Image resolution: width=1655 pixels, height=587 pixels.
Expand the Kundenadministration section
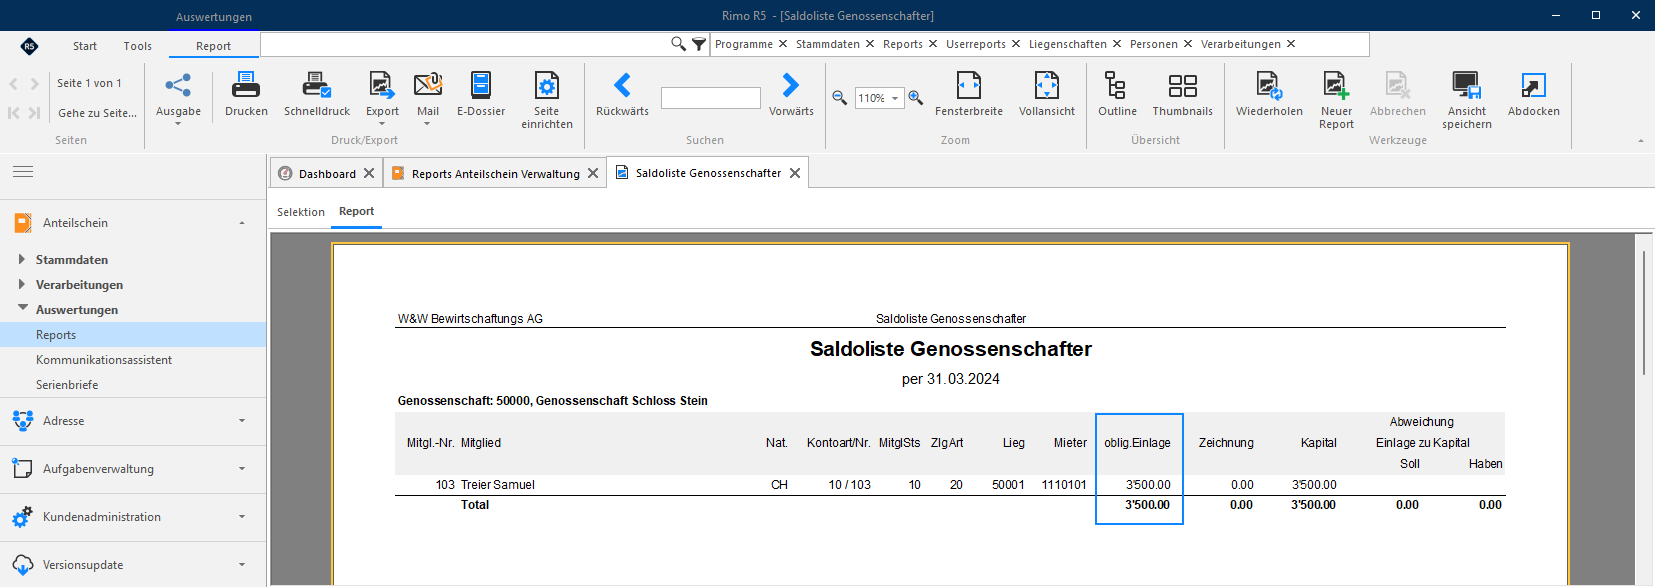pyautogui.click(x=242, y=517)
